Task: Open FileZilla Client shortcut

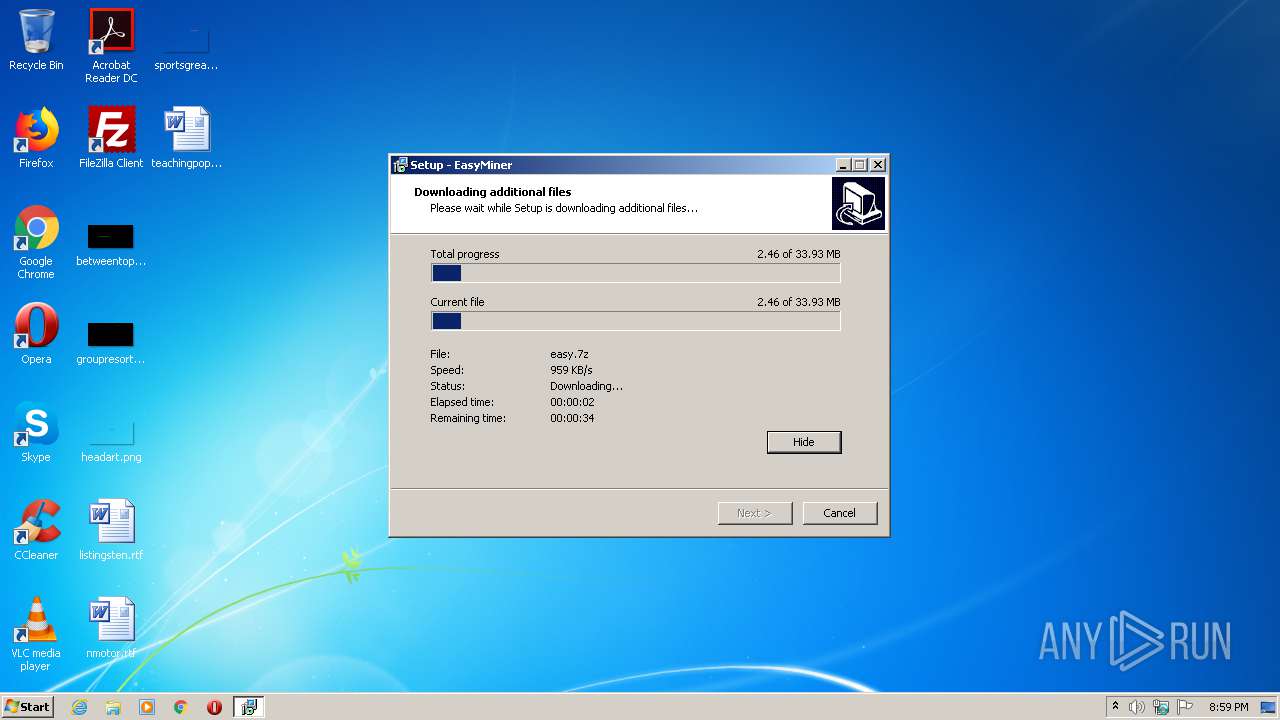Action: (x=111, y=138)
